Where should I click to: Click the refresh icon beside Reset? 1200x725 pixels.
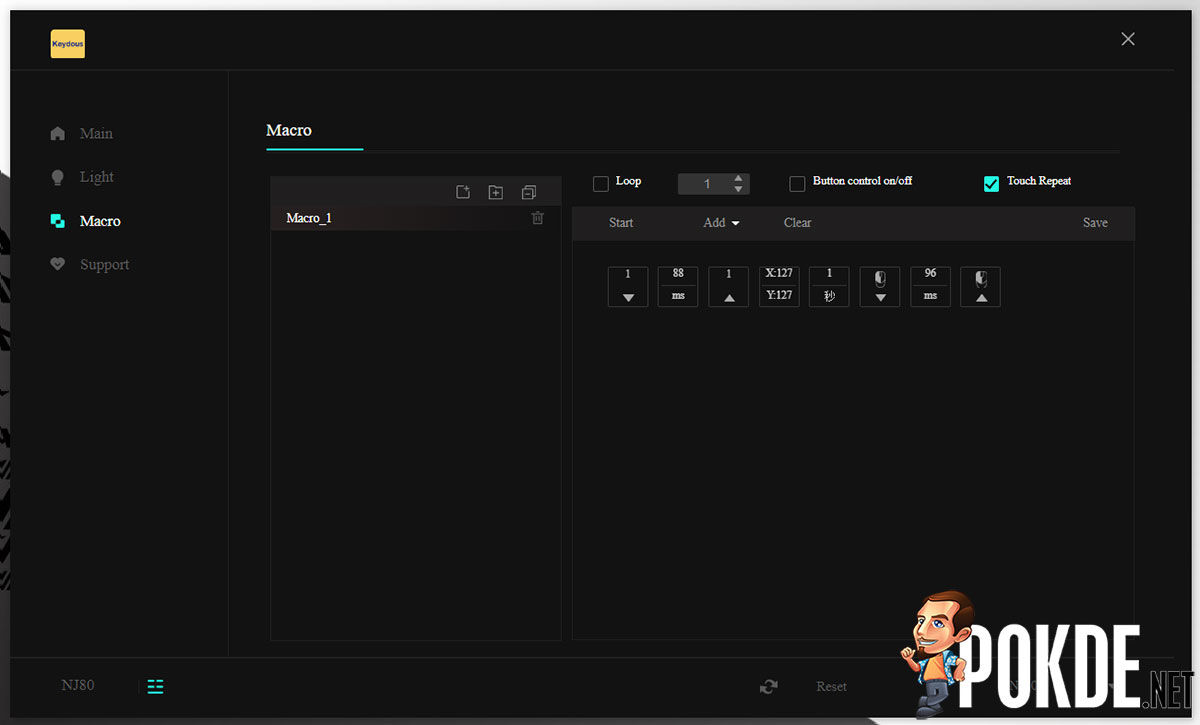coord(768,687)
